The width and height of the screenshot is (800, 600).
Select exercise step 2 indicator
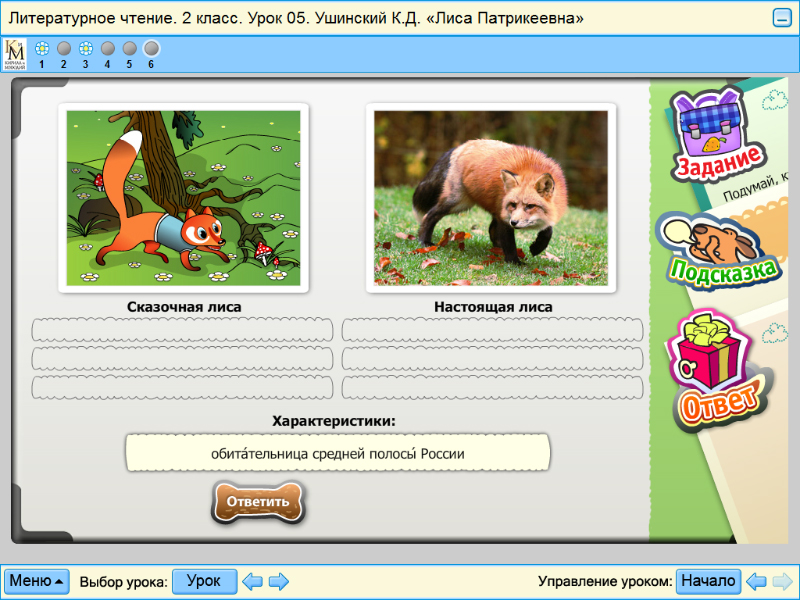pyautogui.click(x=63, y=46)
